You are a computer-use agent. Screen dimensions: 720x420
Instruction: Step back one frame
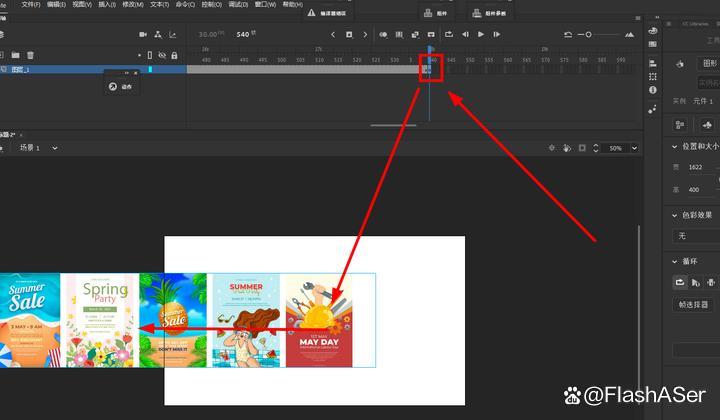465,34
